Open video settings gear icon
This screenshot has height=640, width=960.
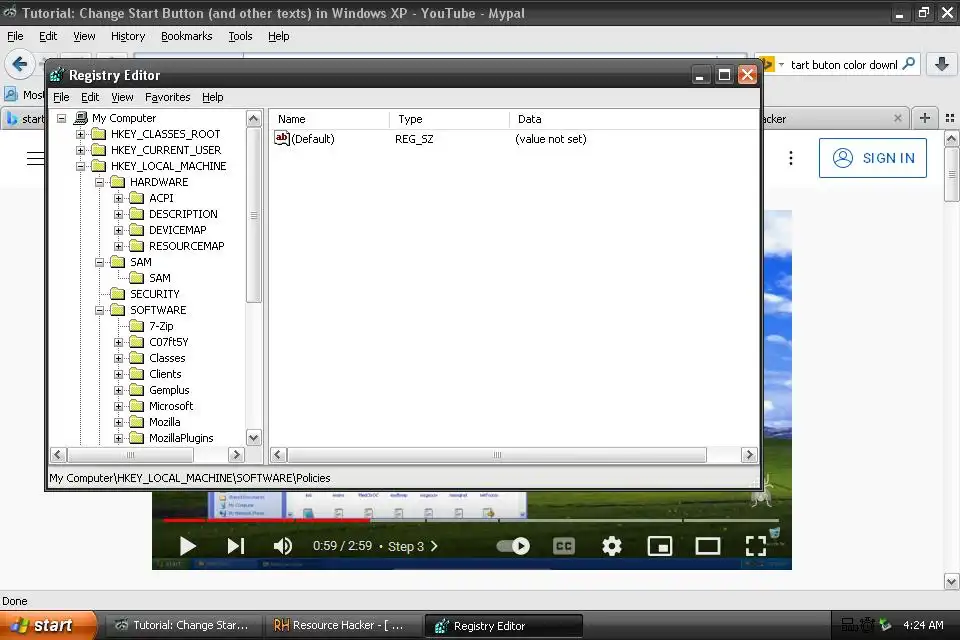611,546
